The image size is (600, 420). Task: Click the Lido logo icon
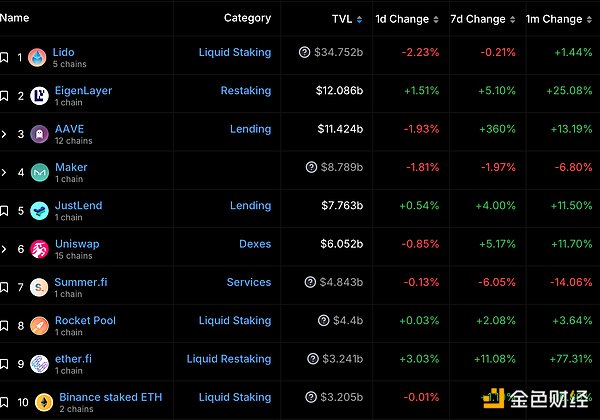(x=38, y=58)
